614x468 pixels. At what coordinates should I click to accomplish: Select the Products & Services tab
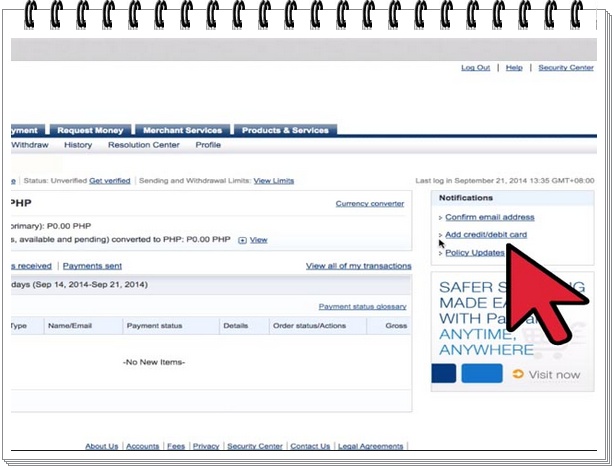(x=285, y=130)
